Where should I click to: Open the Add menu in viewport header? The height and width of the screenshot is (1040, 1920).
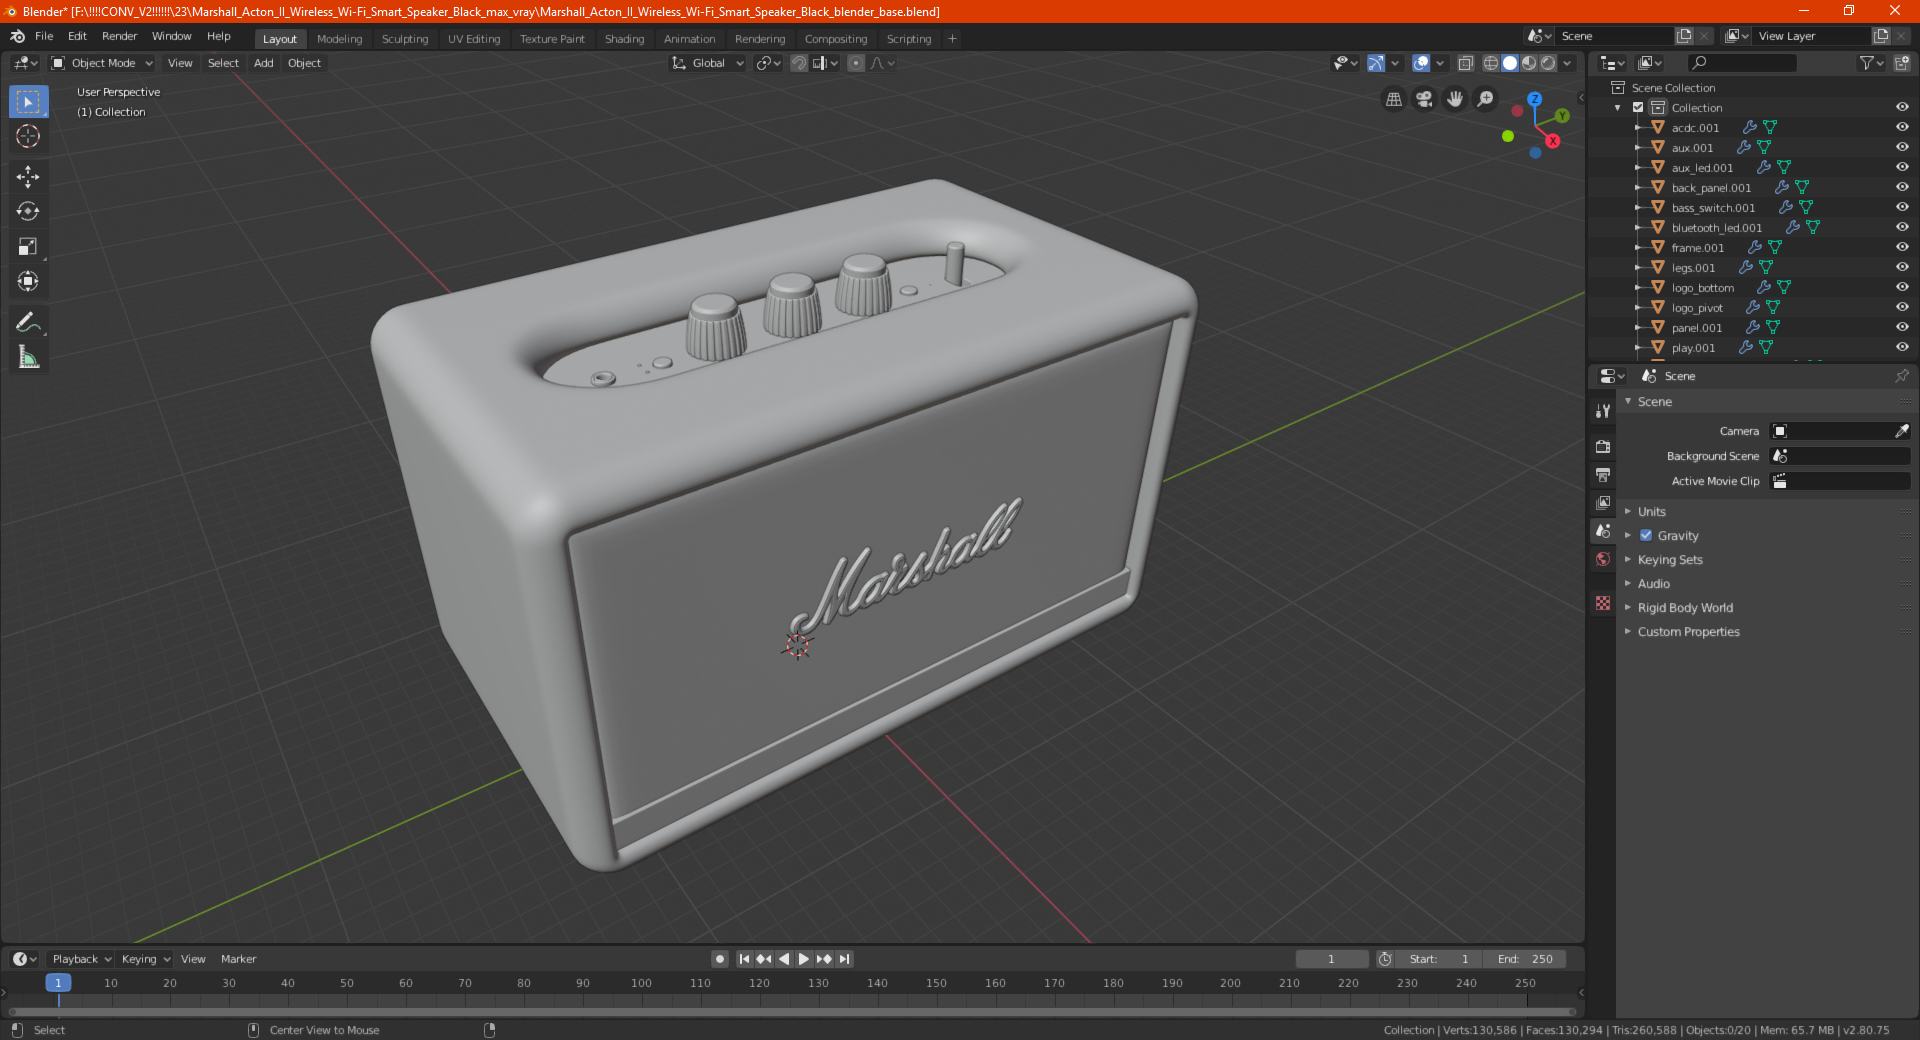coord(263,63)
